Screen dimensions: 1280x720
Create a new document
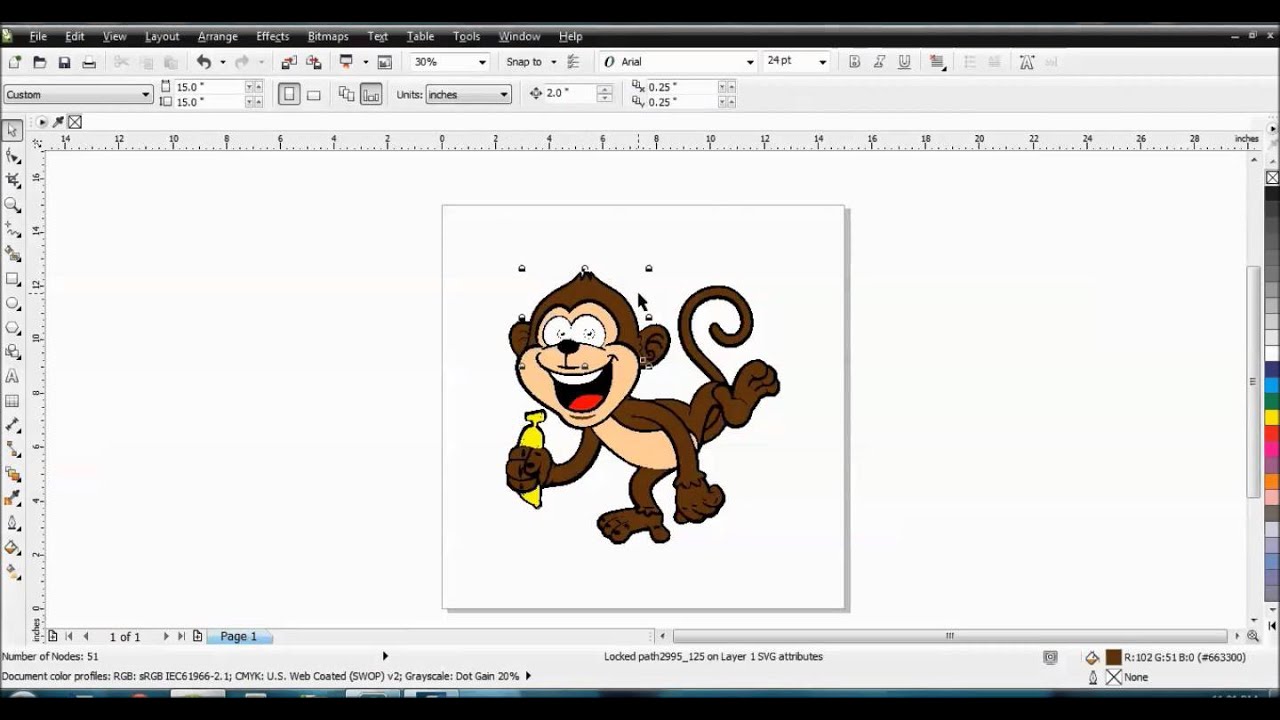click(x=15, y=62)
